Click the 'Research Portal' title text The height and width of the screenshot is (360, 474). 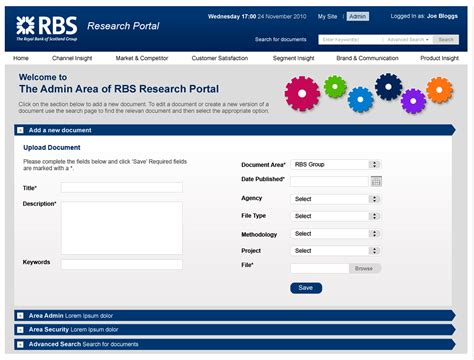click(x=123, y=26)
